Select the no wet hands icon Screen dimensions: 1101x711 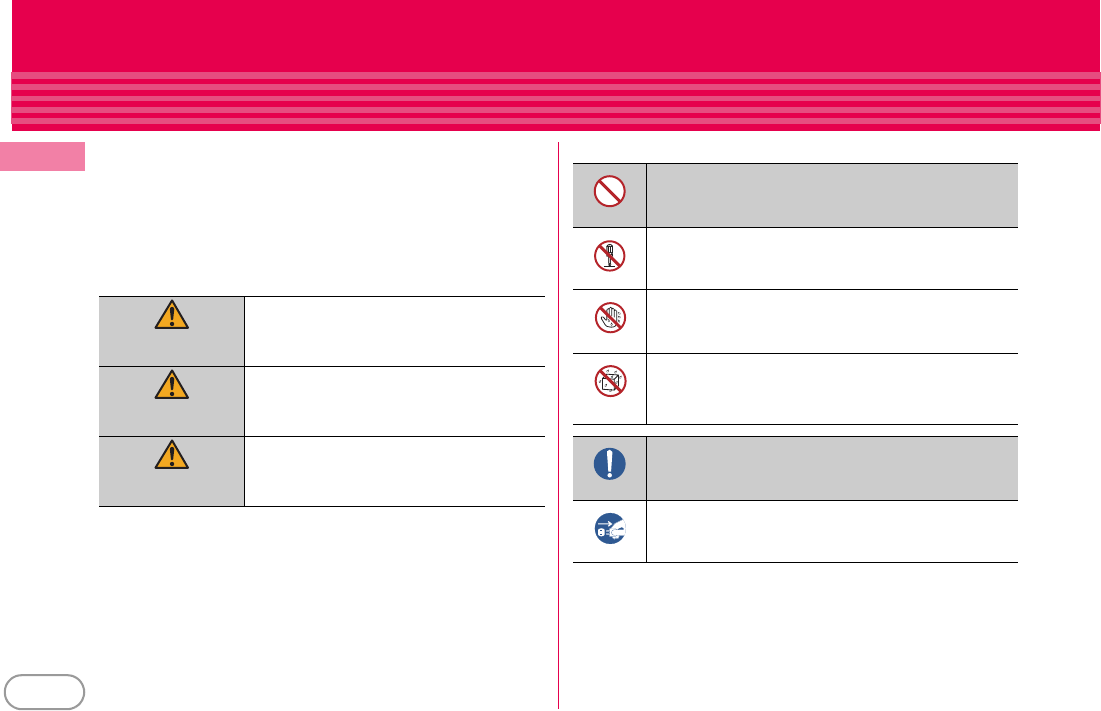click(x=610, y=317)
